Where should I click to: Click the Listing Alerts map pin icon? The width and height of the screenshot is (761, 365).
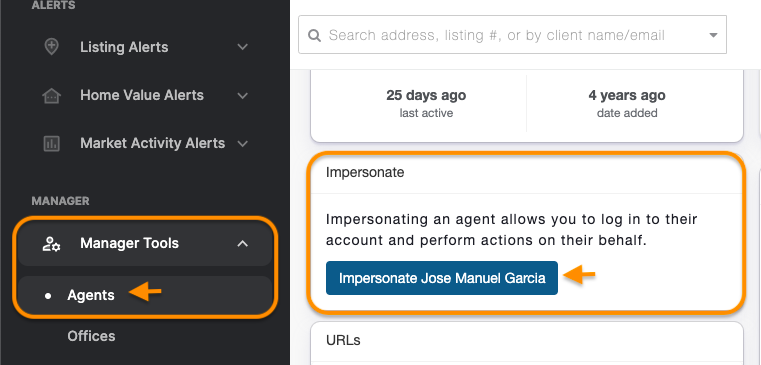click(51, 47)
